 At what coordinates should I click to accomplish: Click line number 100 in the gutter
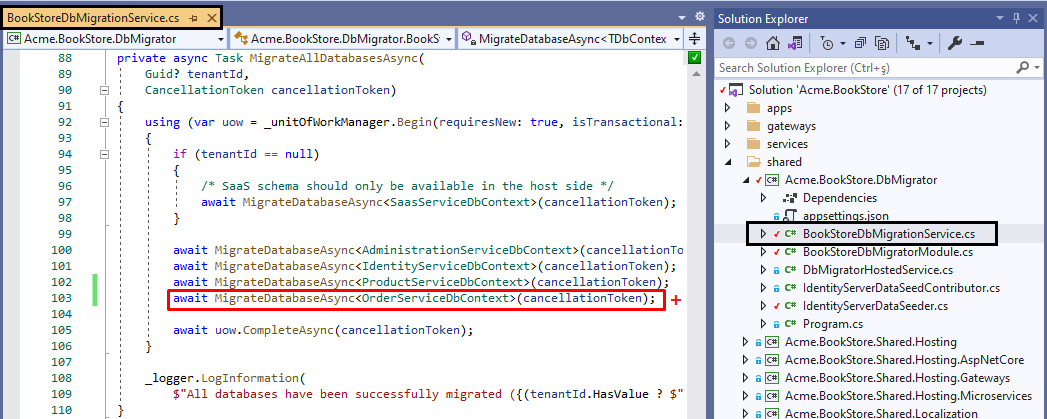(x=61, y=251)
